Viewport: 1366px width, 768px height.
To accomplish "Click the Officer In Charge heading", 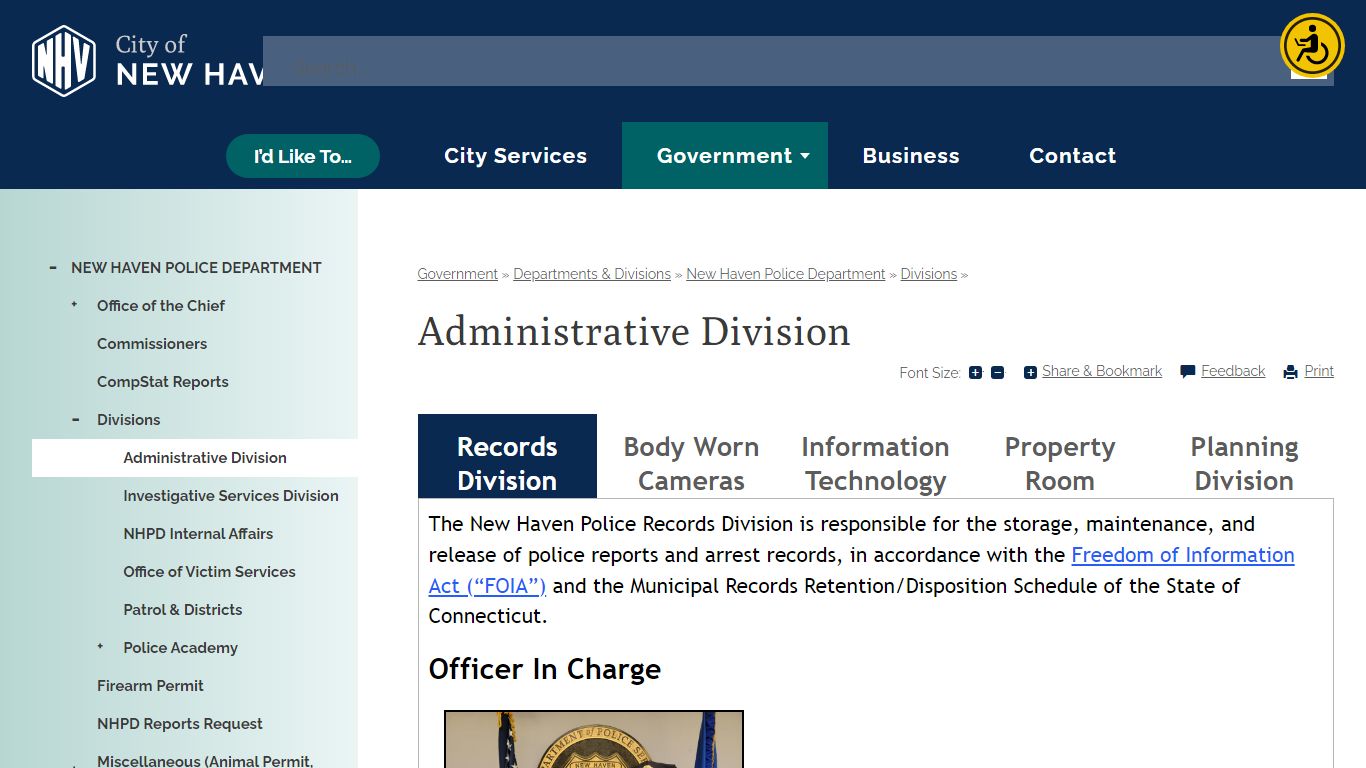I will pos(545,669).
